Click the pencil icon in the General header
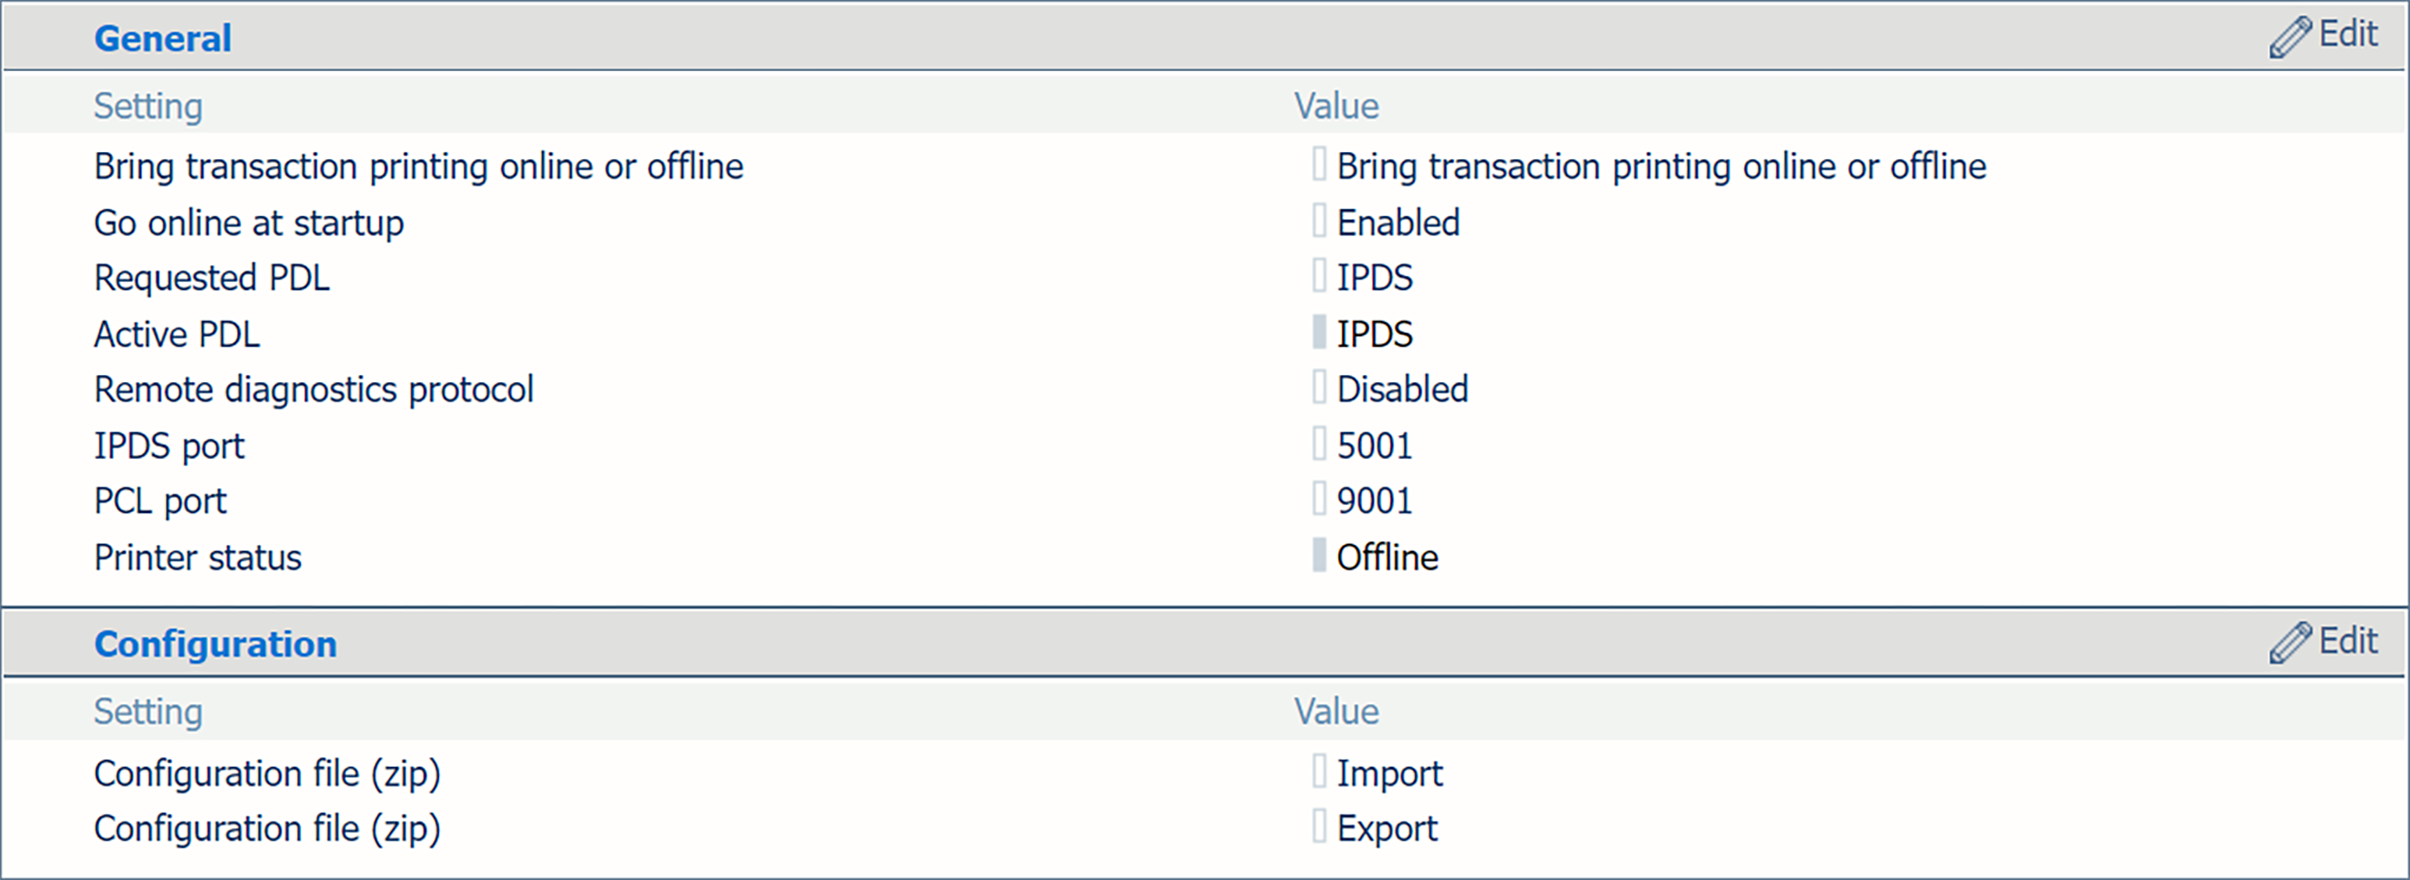 pos(2289,37)
